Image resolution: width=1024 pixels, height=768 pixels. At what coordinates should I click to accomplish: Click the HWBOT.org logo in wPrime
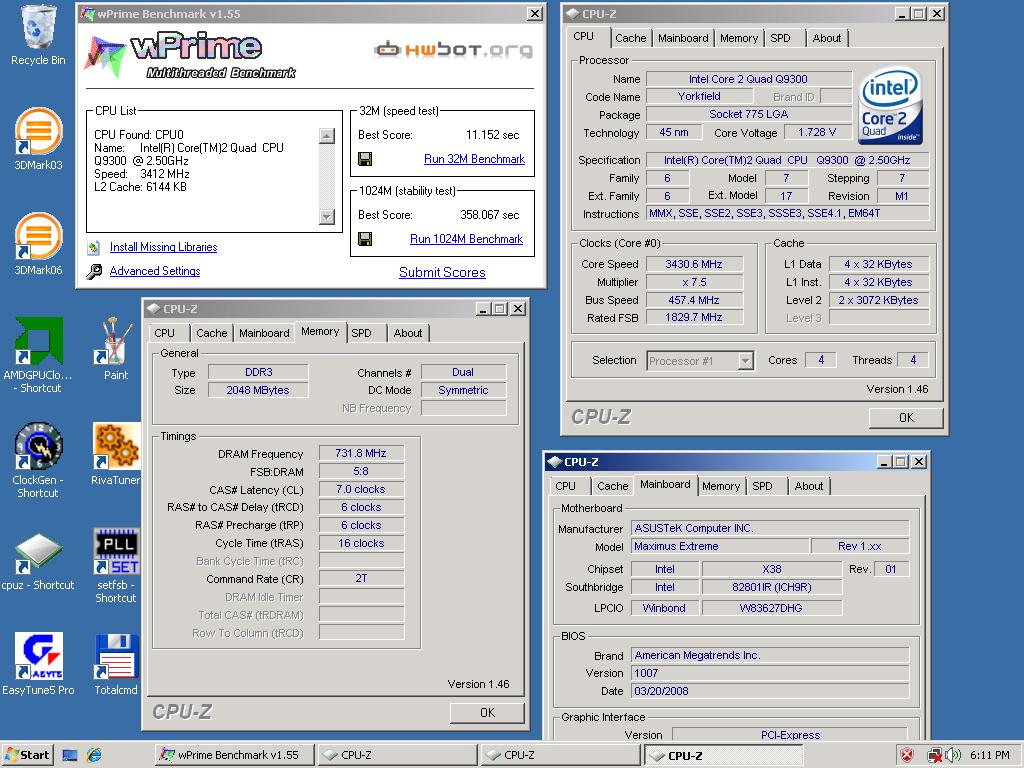453,49
